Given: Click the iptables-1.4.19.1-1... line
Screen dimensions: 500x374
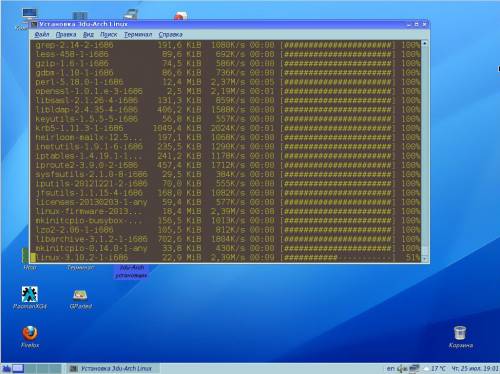Looking at the screenshot, I should pos(227,156).
